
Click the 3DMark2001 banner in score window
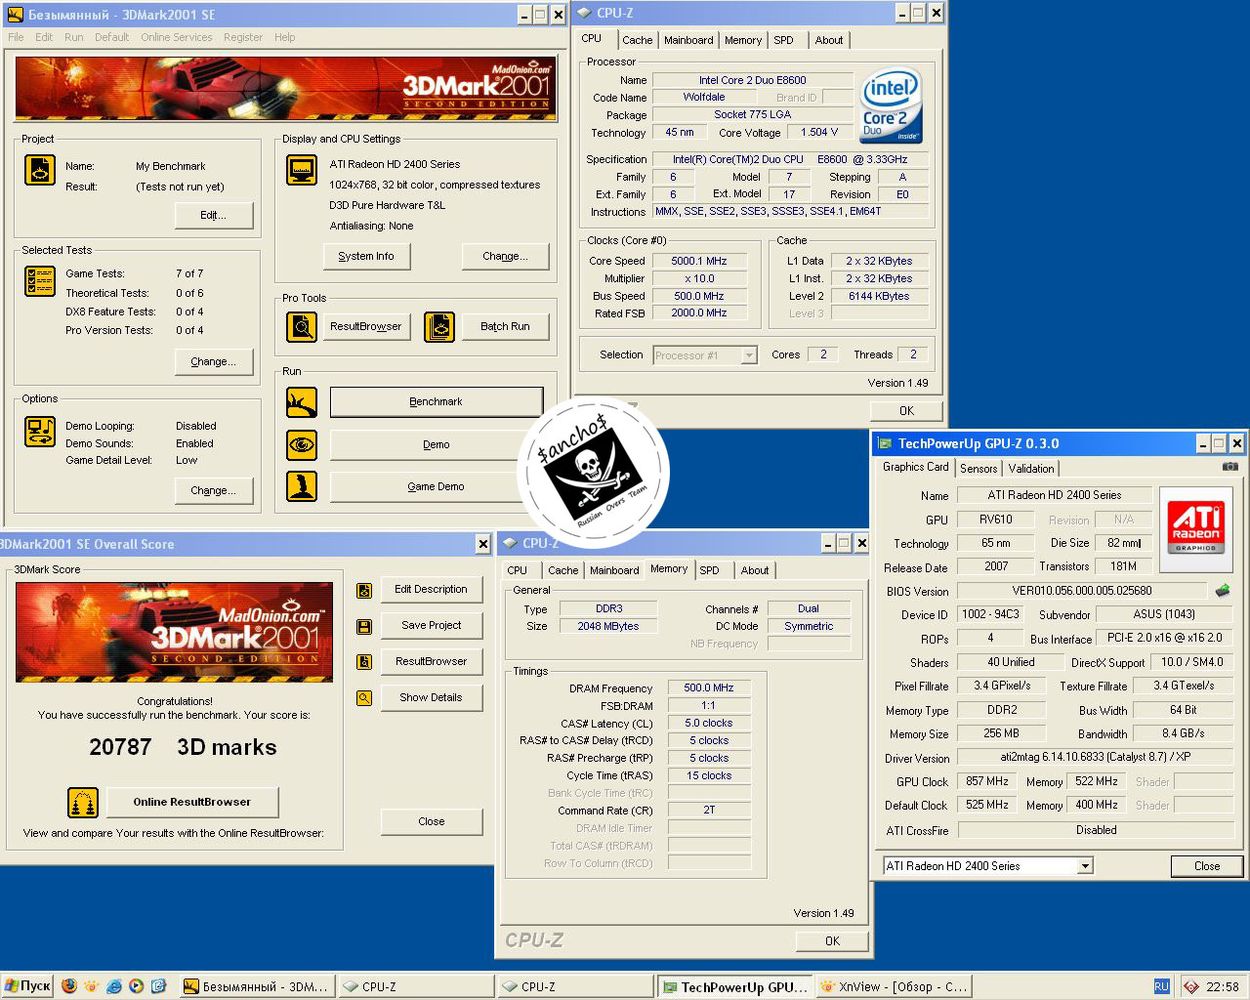pyautogui.click(x=175, y=632)
